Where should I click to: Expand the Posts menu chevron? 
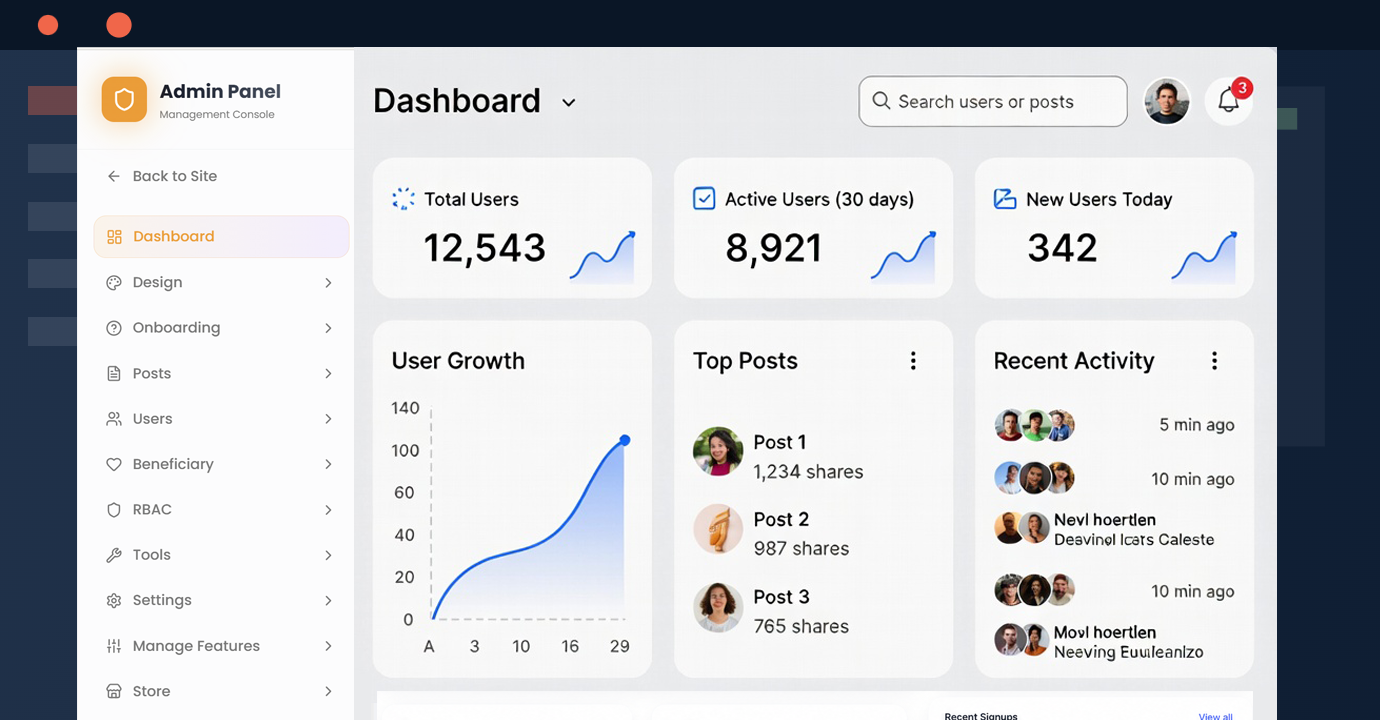[328, 374]
